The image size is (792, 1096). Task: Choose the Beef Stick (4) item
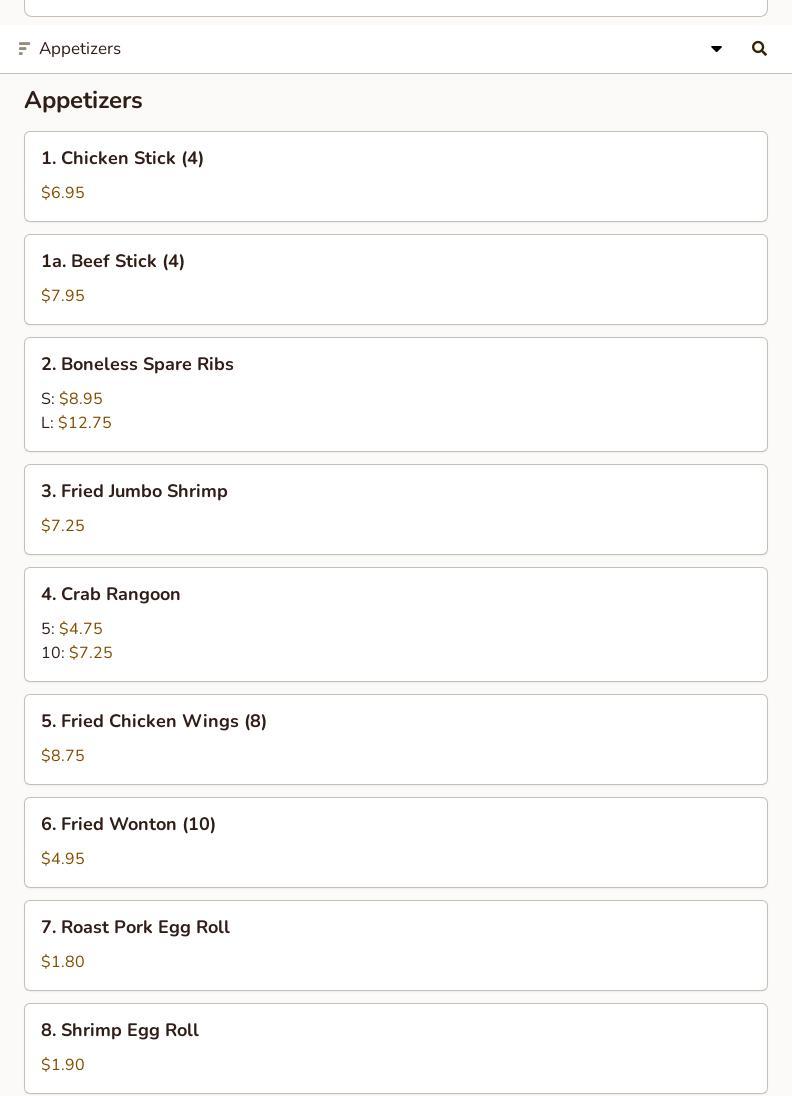tap(113, 261)
